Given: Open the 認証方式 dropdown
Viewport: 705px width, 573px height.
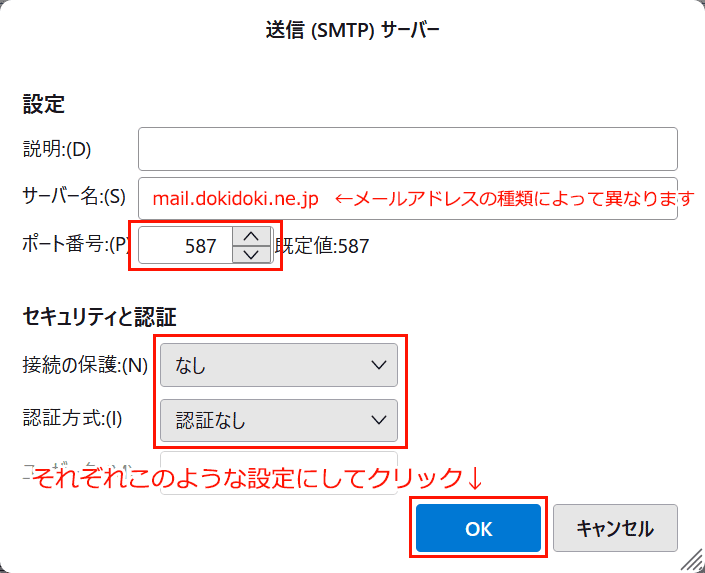Looking at the screenshot, I should pos(279,420).
